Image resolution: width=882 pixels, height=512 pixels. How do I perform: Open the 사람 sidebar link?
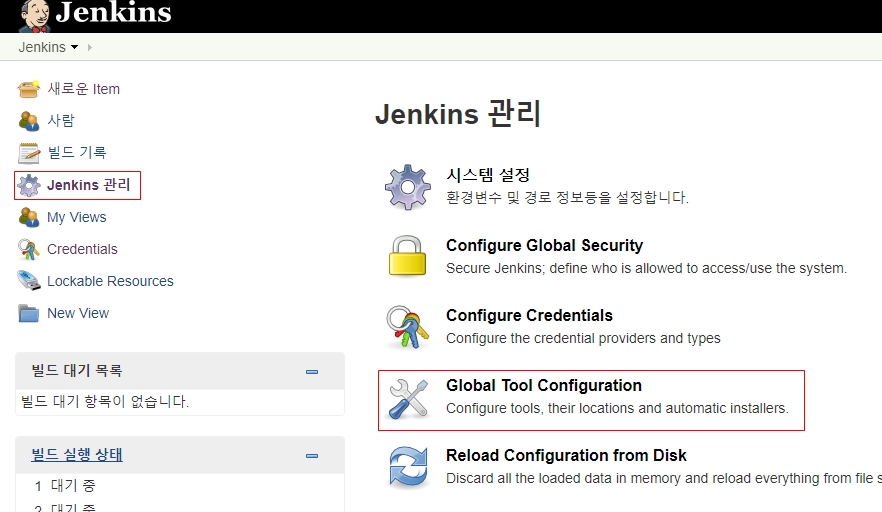pos(61,120)
